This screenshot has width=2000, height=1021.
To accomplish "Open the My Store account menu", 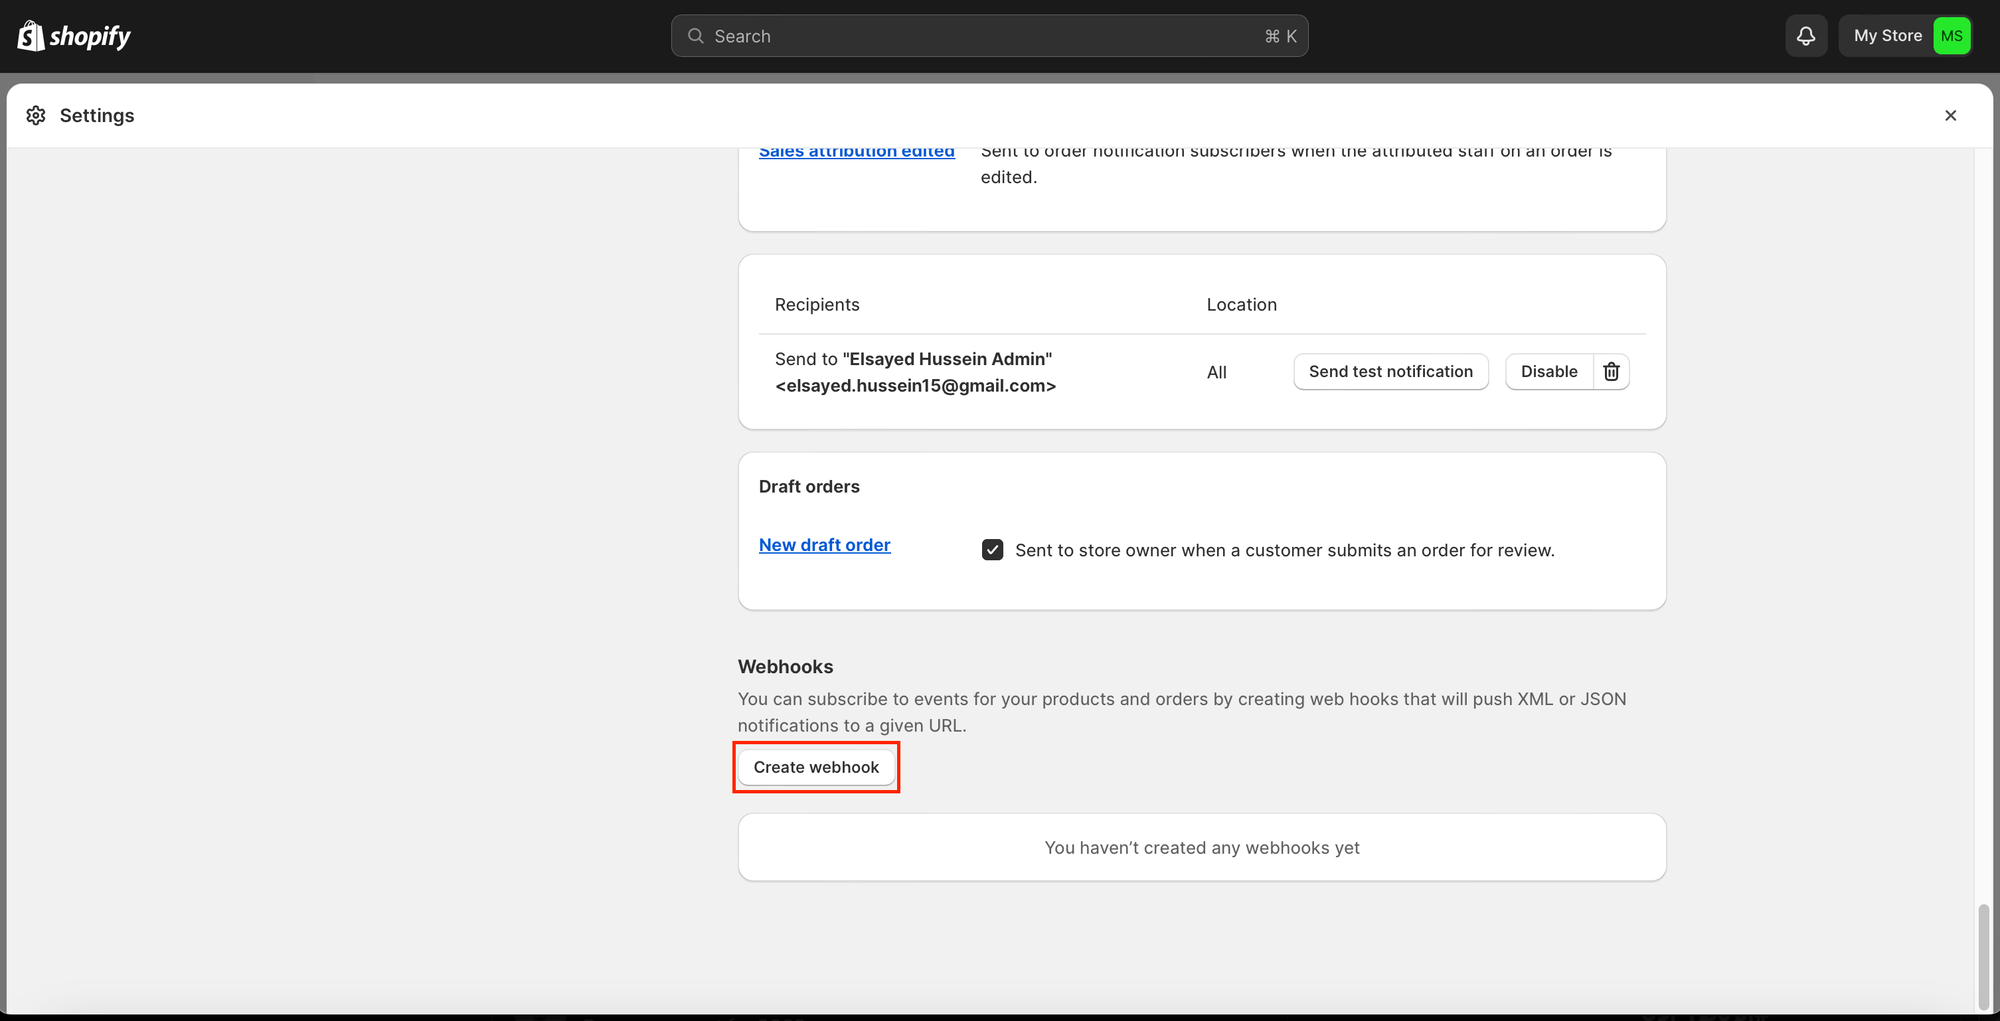I will (1887, 36).
